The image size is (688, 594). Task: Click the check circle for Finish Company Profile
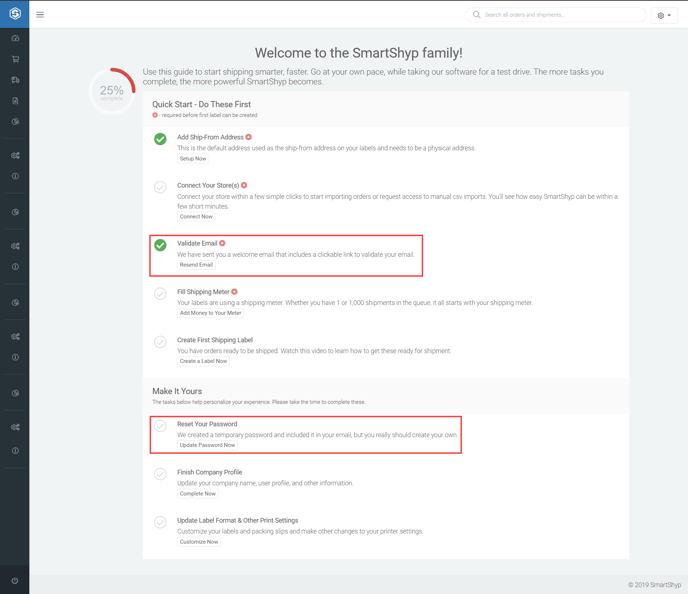point(160,474)
